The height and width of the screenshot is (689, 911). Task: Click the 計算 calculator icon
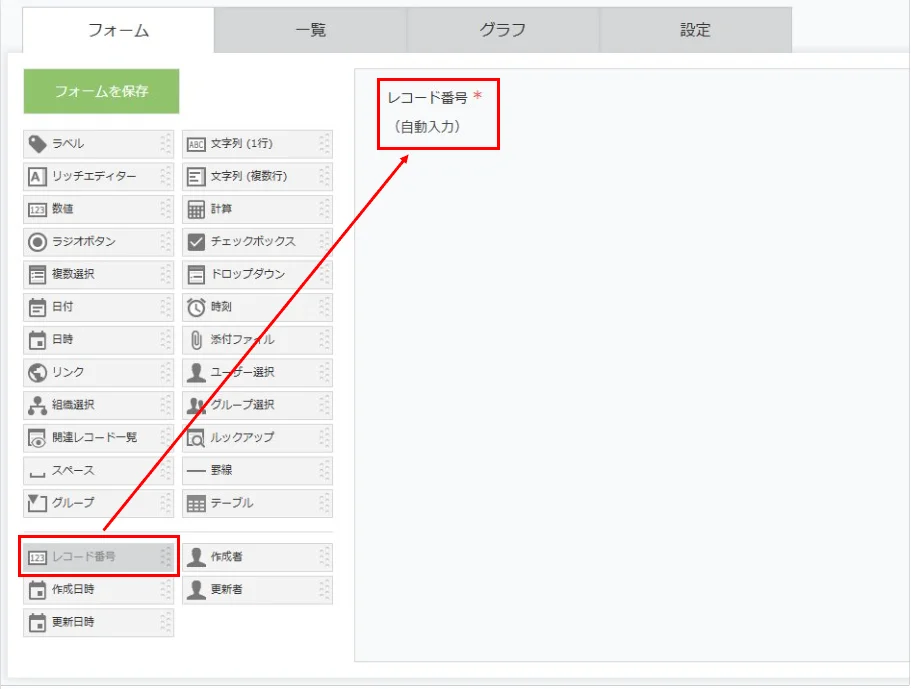tap(196, 210)
